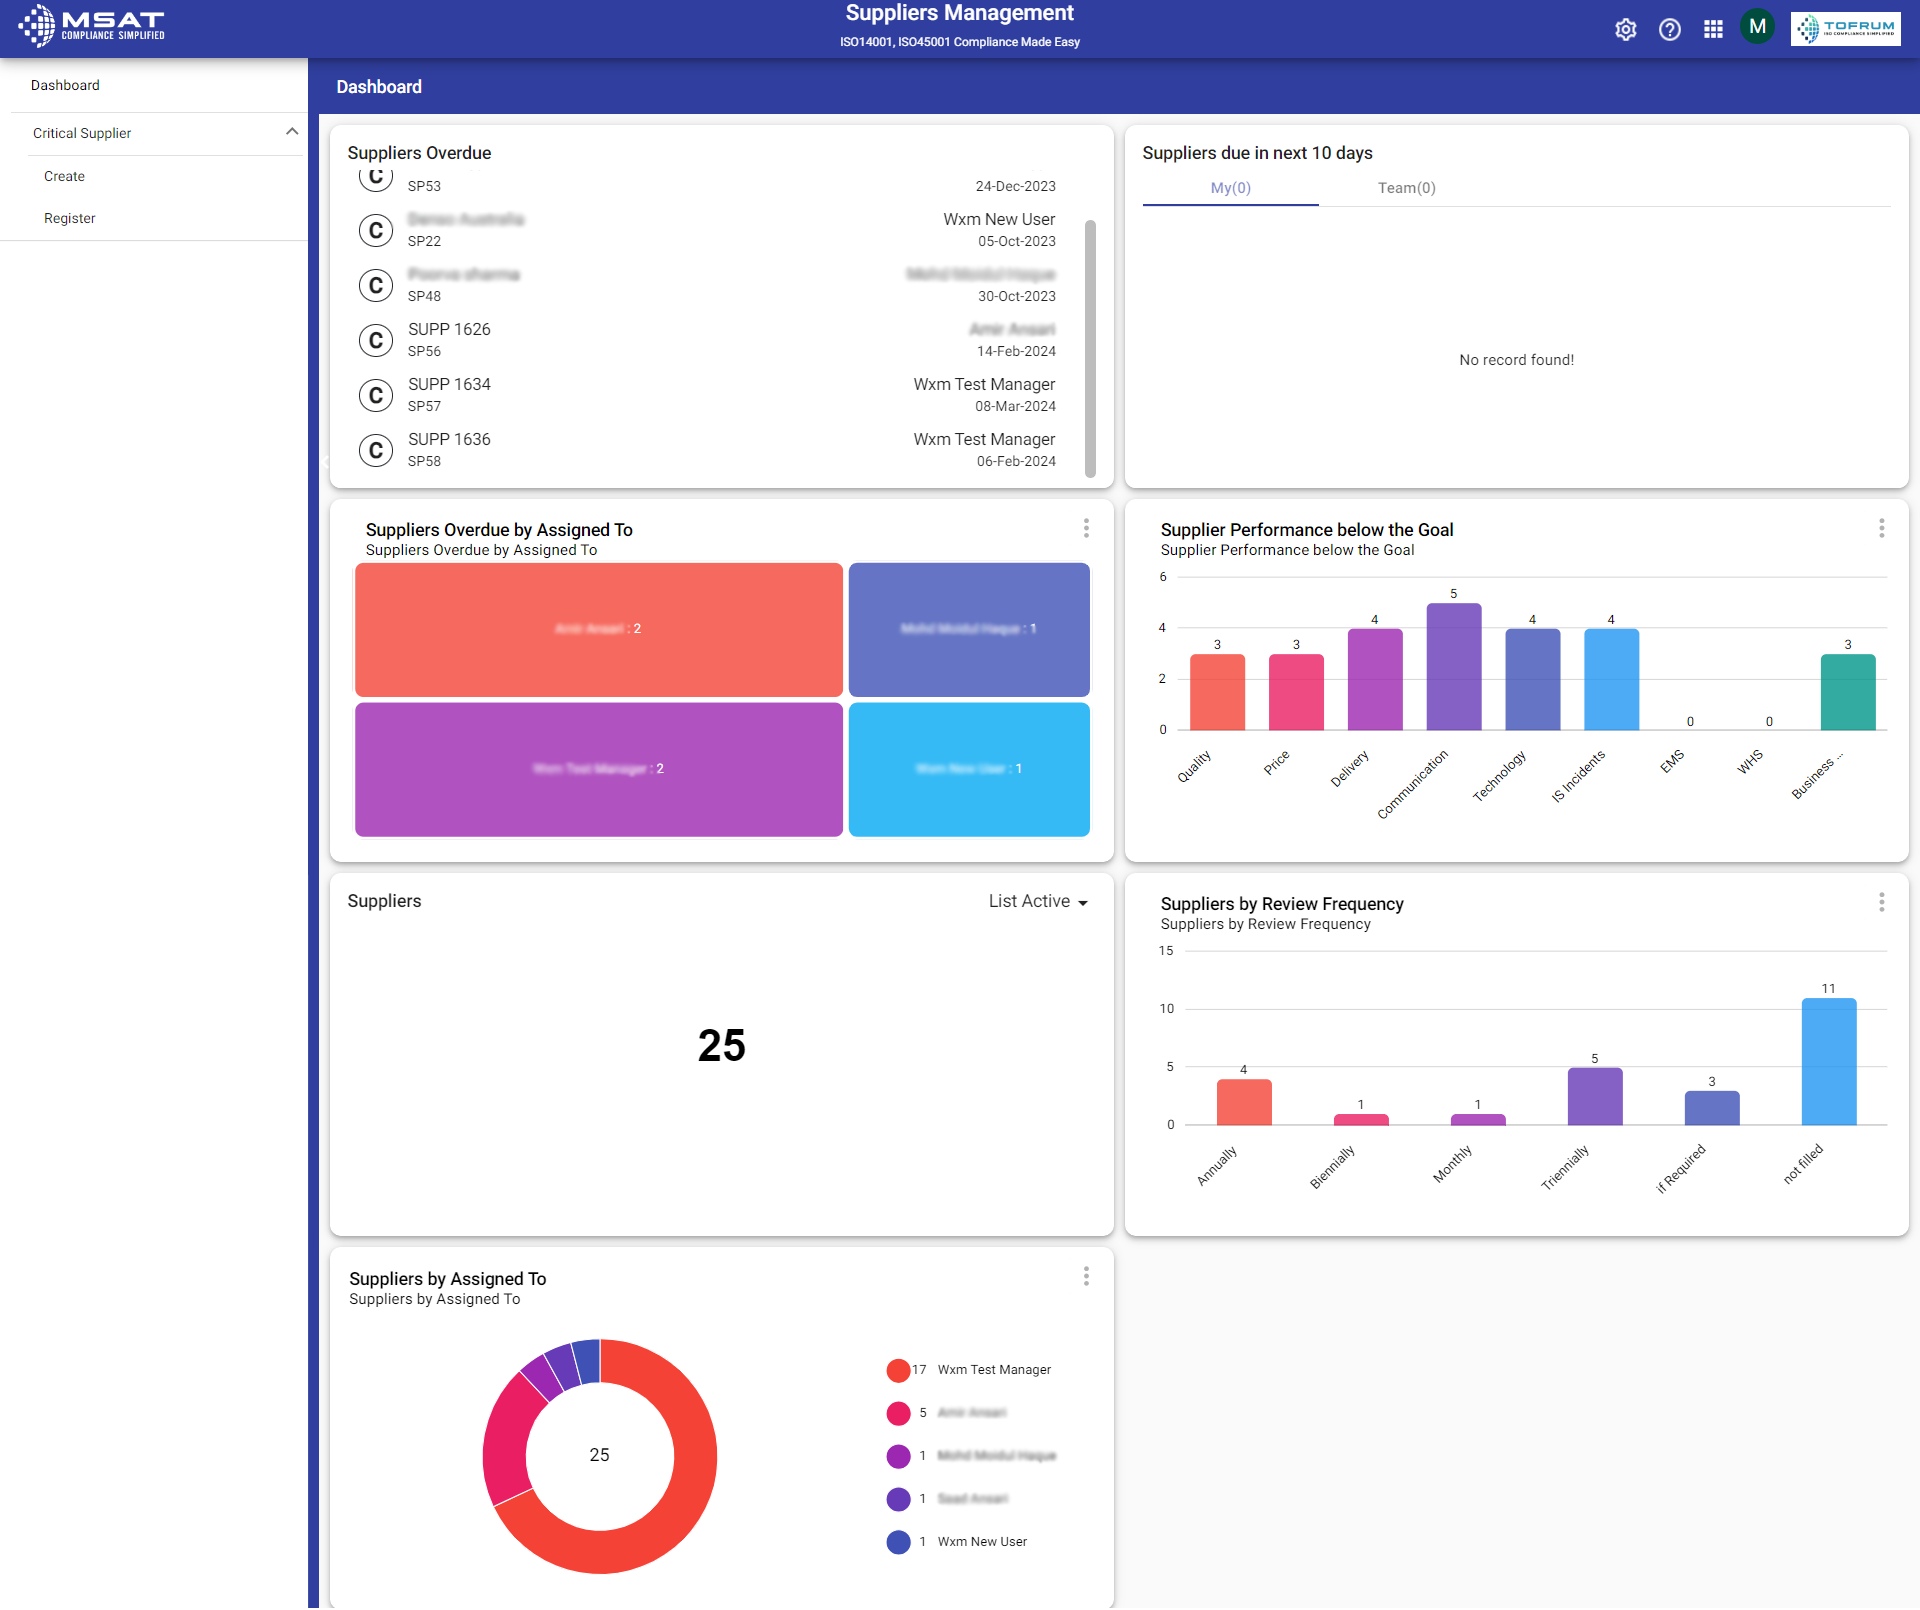Screen dimensions: 1920x1610
Task: Switch to the Team(0) tab
Action: pyautogui.click(x=1406, y=188)
